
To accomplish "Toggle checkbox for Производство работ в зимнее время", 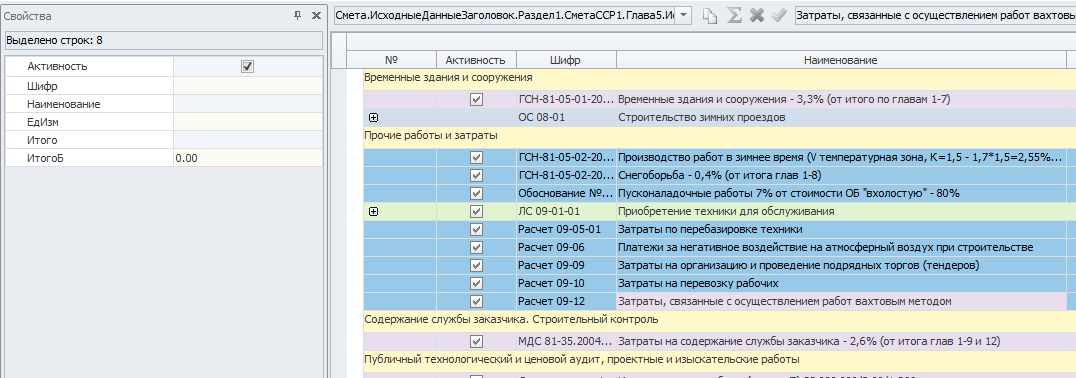I will [476, 157].
